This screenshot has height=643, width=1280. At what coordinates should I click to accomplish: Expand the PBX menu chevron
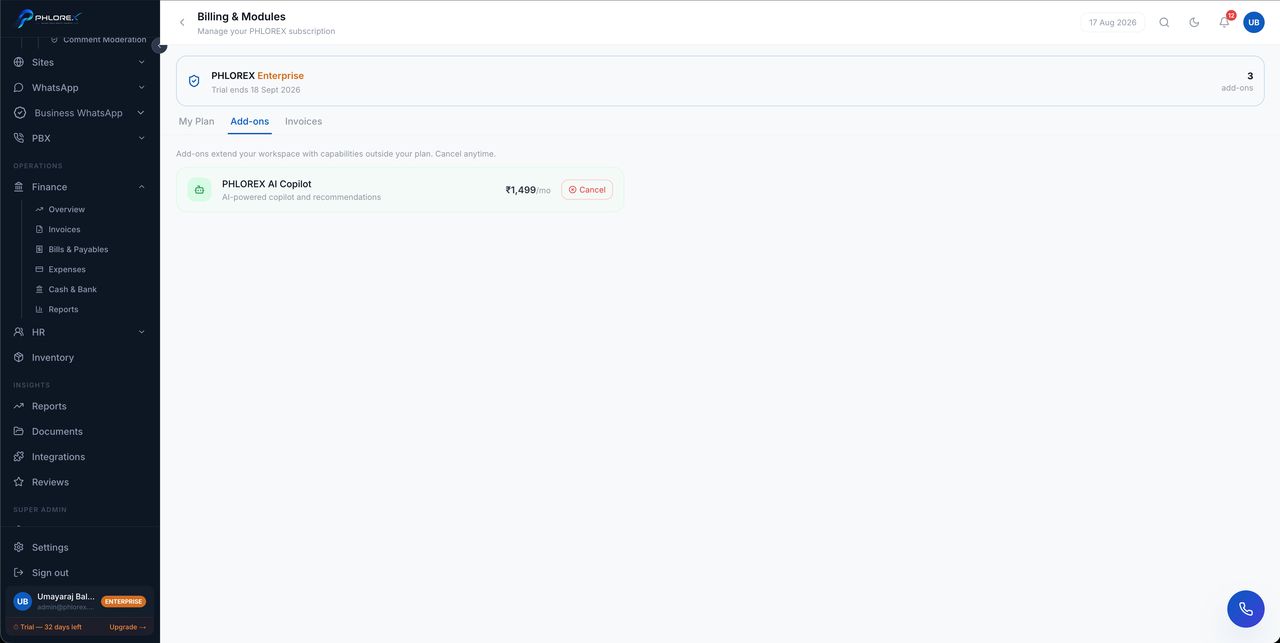coord(141,138)
